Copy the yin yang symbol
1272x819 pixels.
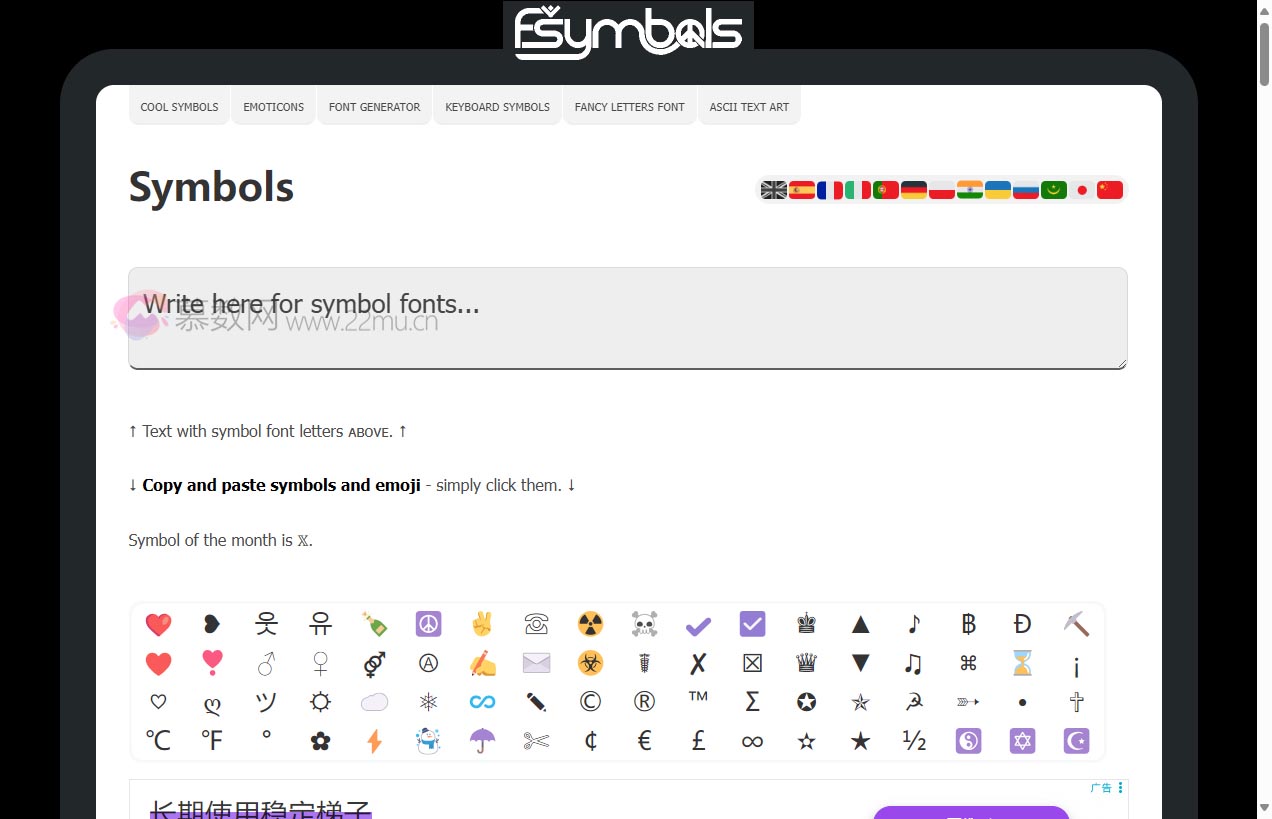[x=968, y=740]
